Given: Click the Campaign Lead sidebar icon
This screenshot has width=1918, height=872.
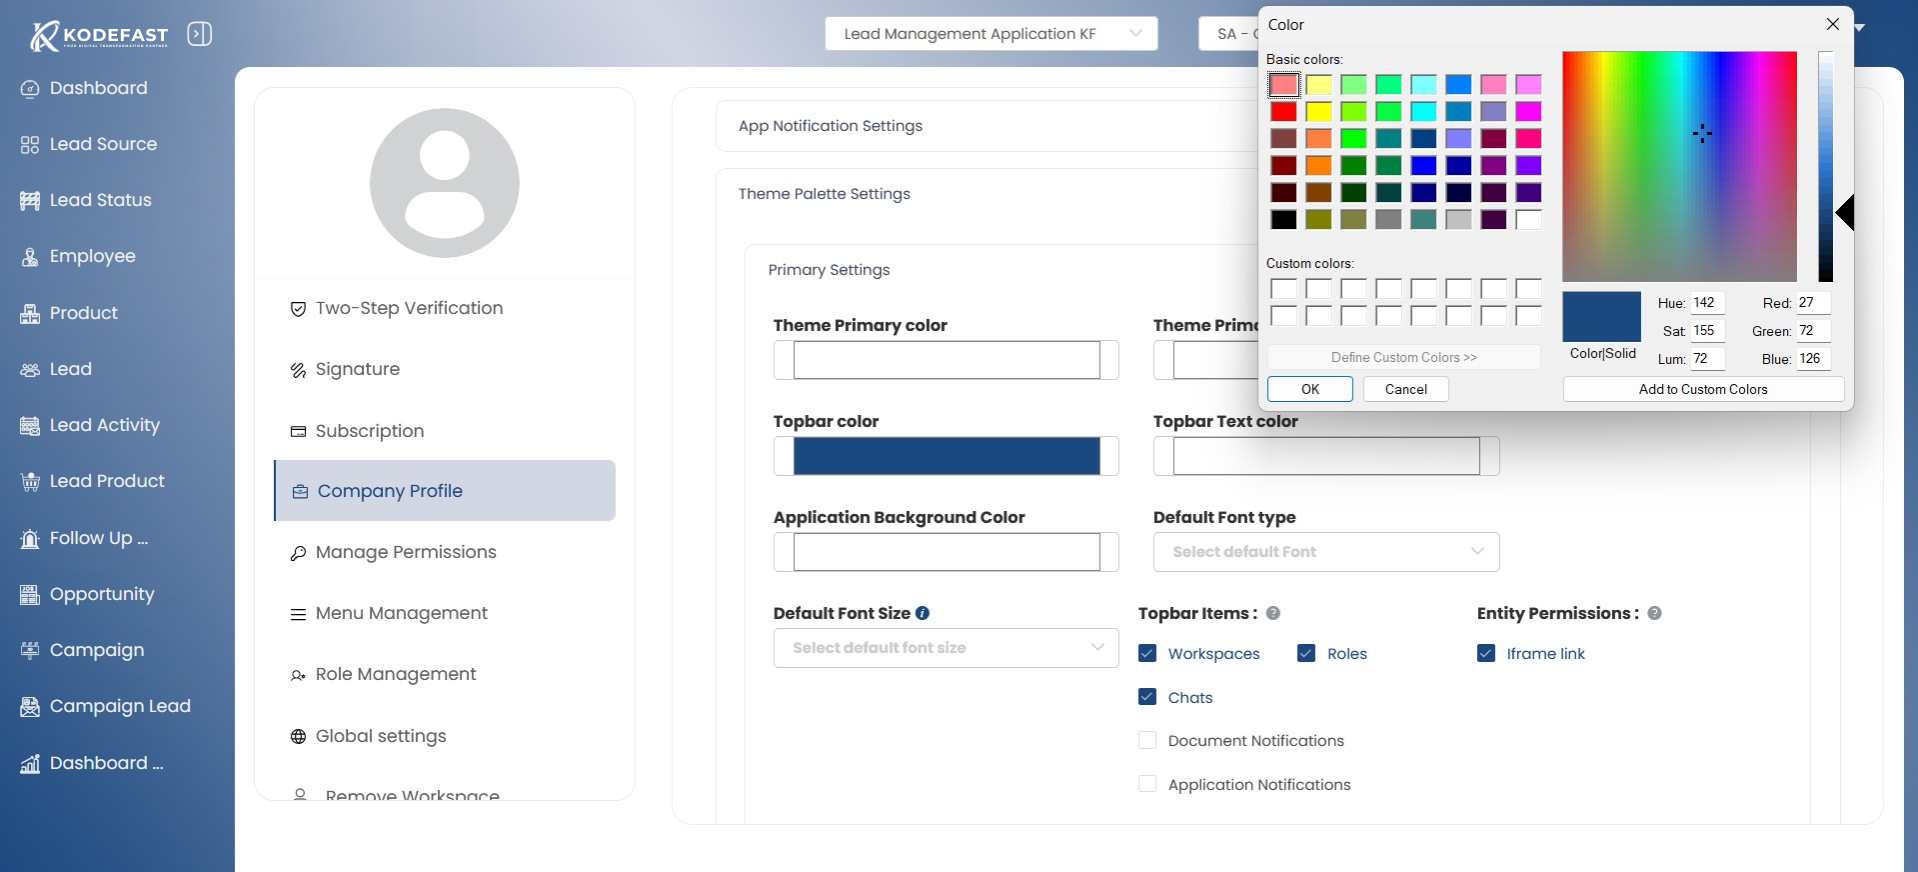Looking at the screenshot, I should click(x=30, y=707).
